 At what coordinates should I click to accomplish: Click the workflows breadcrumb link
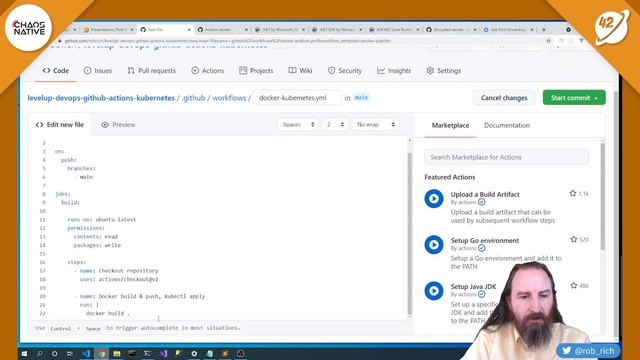coord(229,98)
